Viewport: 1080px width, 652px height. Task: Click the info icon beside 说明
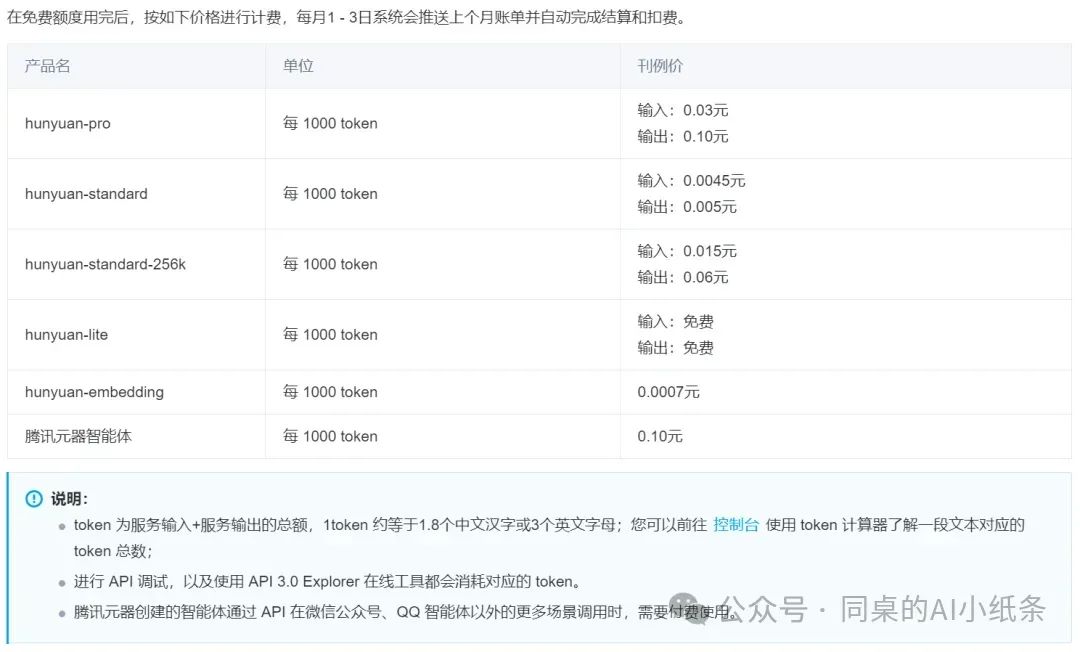(34, 498)
